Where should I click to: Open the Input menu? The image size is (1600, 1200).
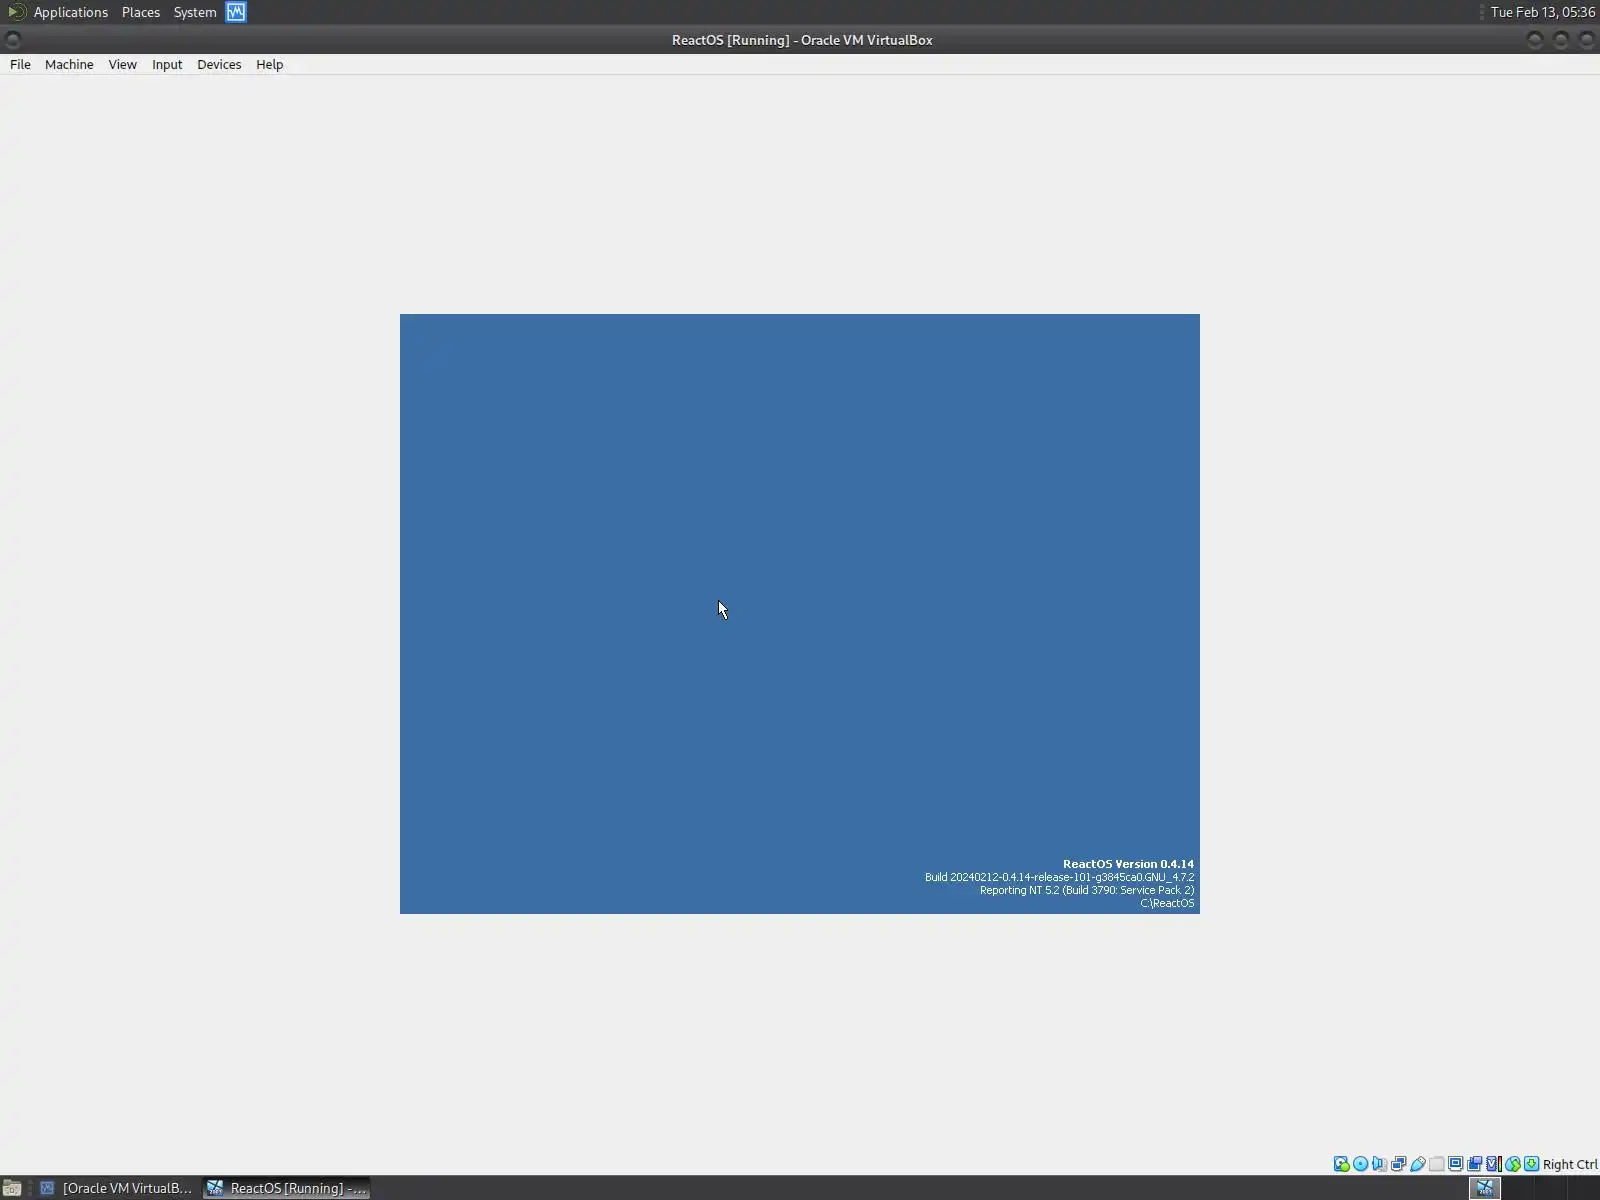(x=167, y=64)
